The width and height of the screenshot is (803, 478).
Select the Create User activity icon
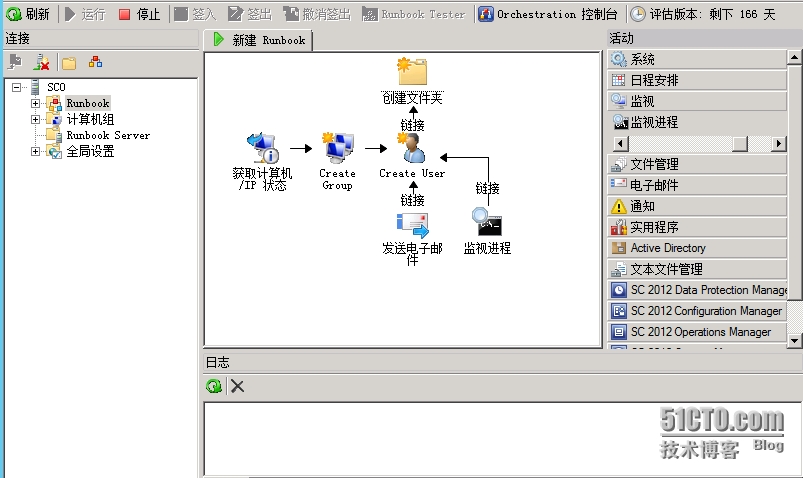click(412, 148)
